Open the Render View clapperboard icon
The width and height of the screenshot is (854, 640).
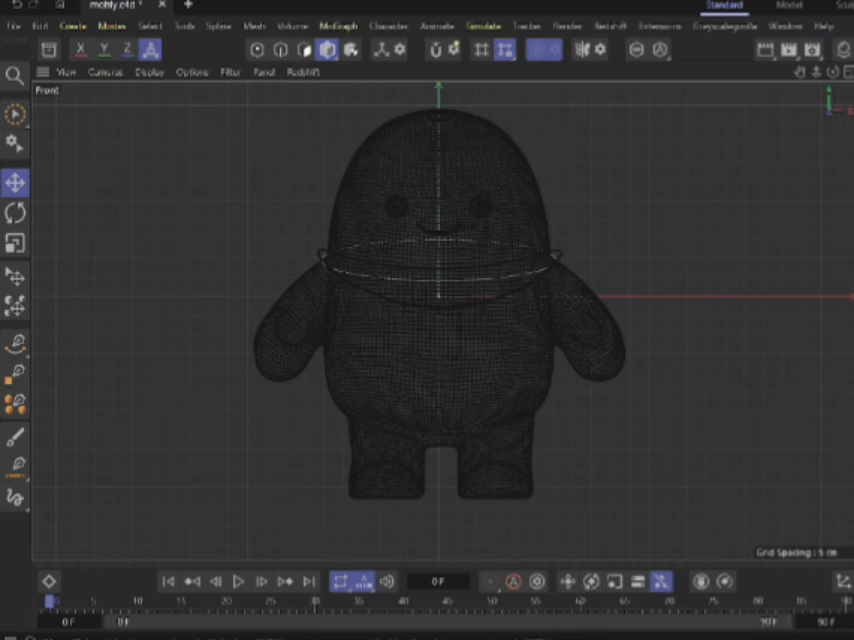pyautogui.click(x=765, y=50)
